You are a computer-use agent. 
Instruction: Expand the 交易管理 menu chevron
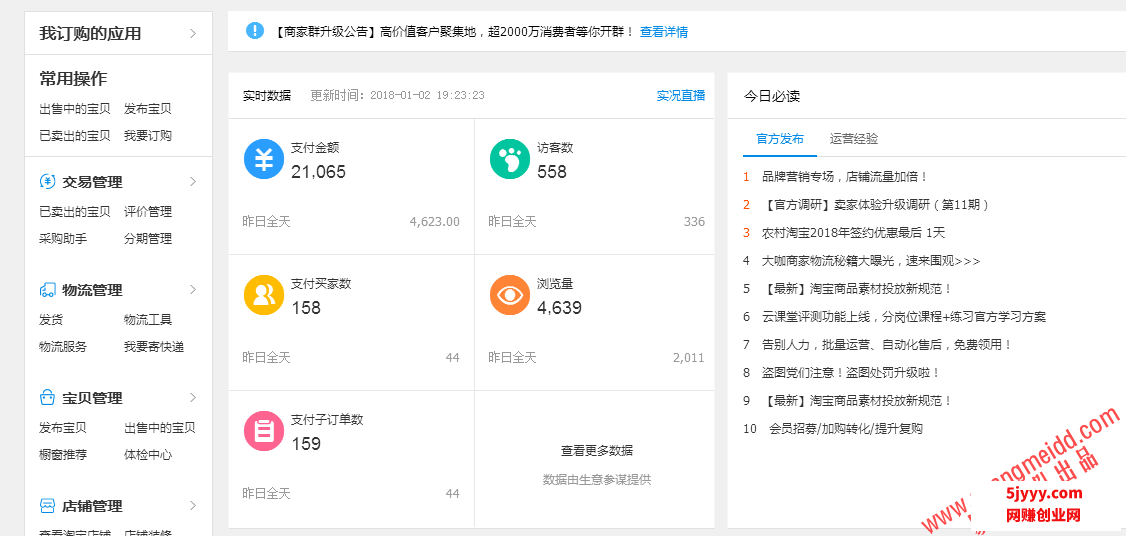click(193, 182)
